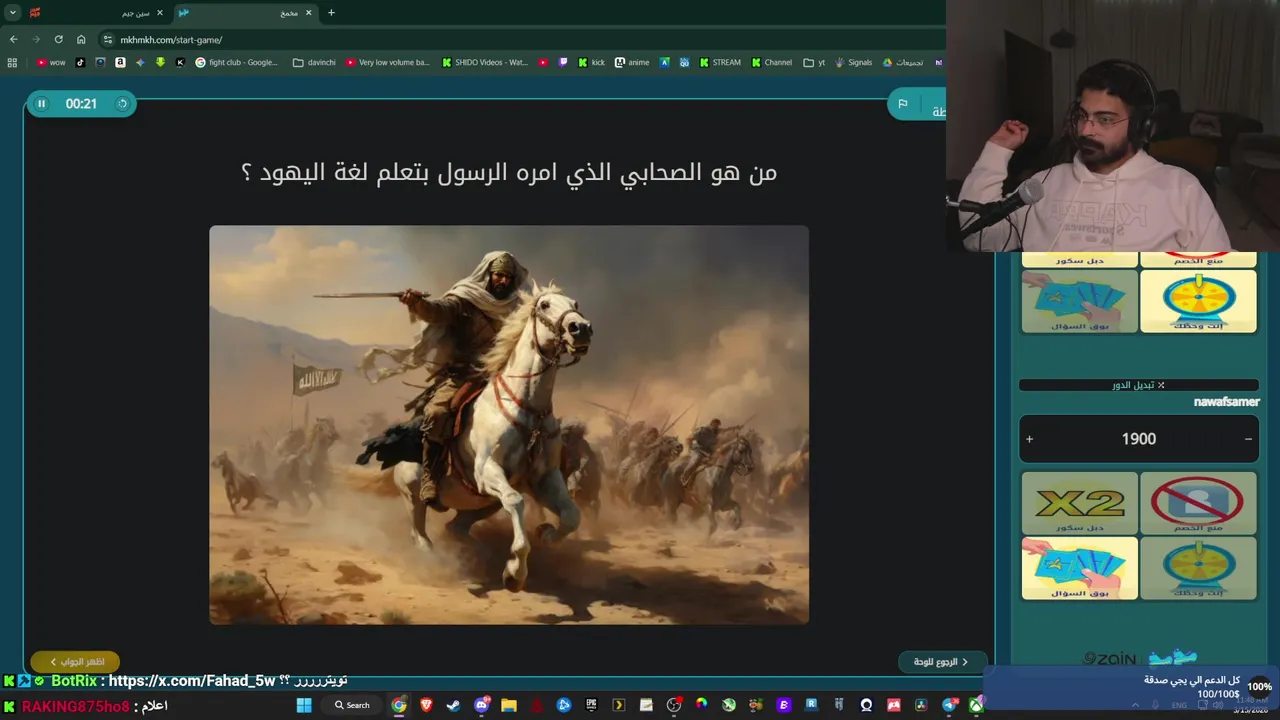Open File Explorer from taskbar
The image size is (1280, 720).
[x=509, y=705]
